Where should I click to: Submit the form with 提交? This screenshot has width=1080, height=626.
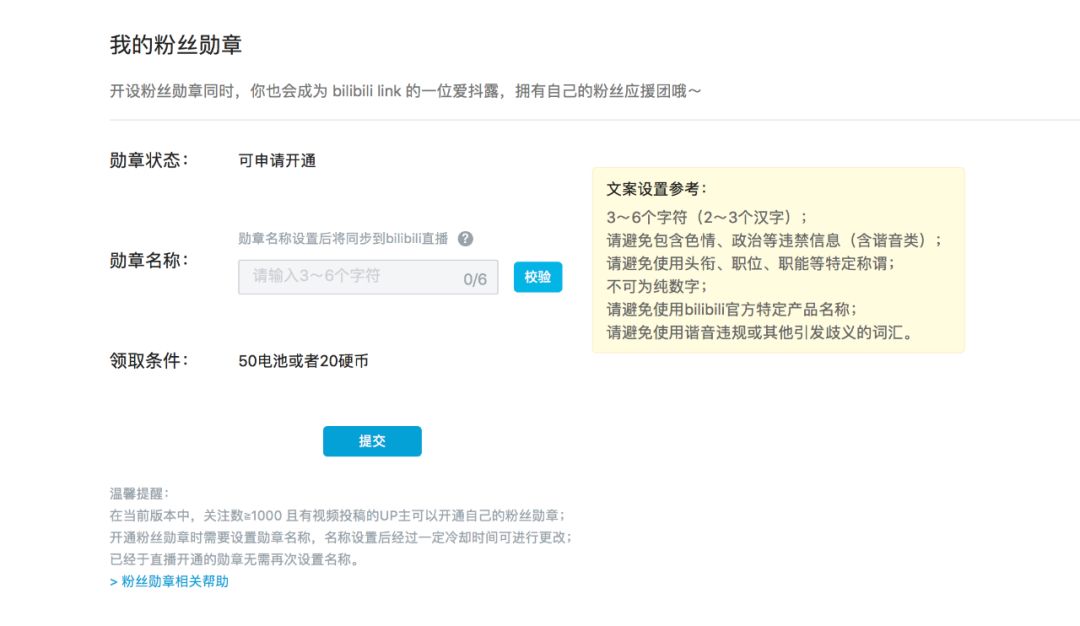tap(372, 441)
